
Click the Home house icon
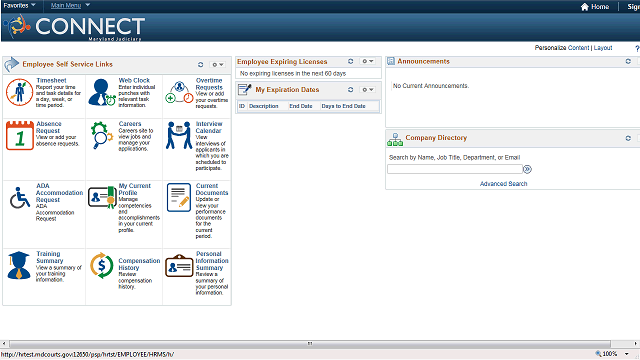584,7
